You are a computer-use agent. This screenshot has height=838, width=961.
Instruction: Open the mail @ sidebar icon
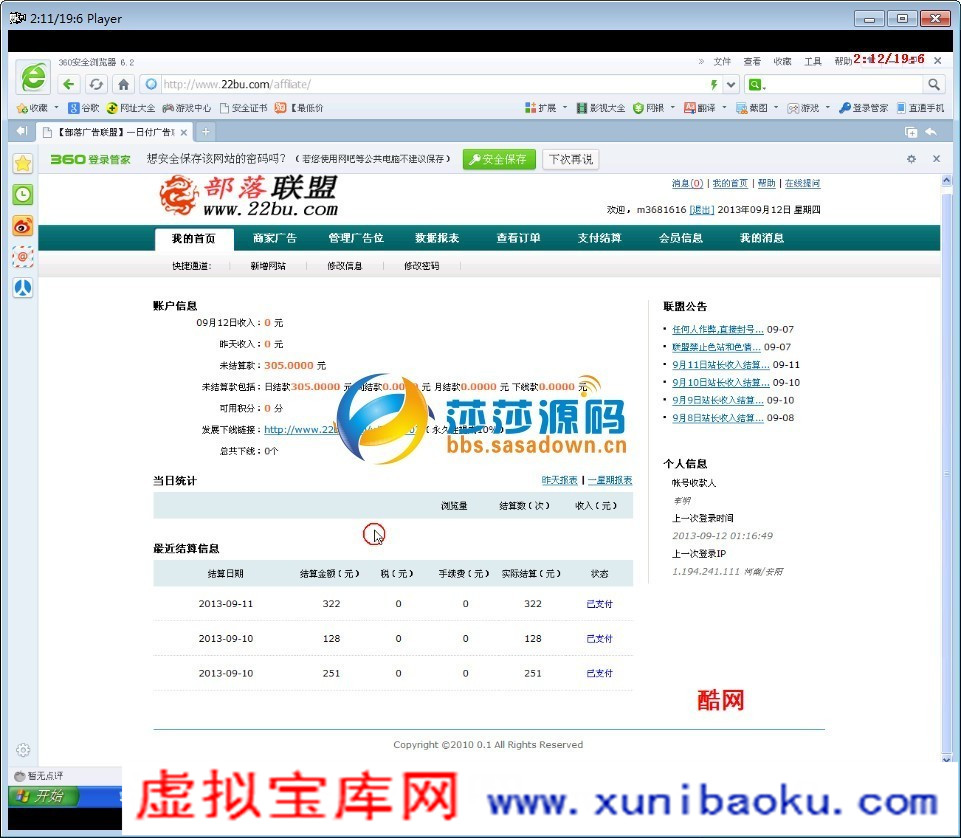tap(22, 257)
